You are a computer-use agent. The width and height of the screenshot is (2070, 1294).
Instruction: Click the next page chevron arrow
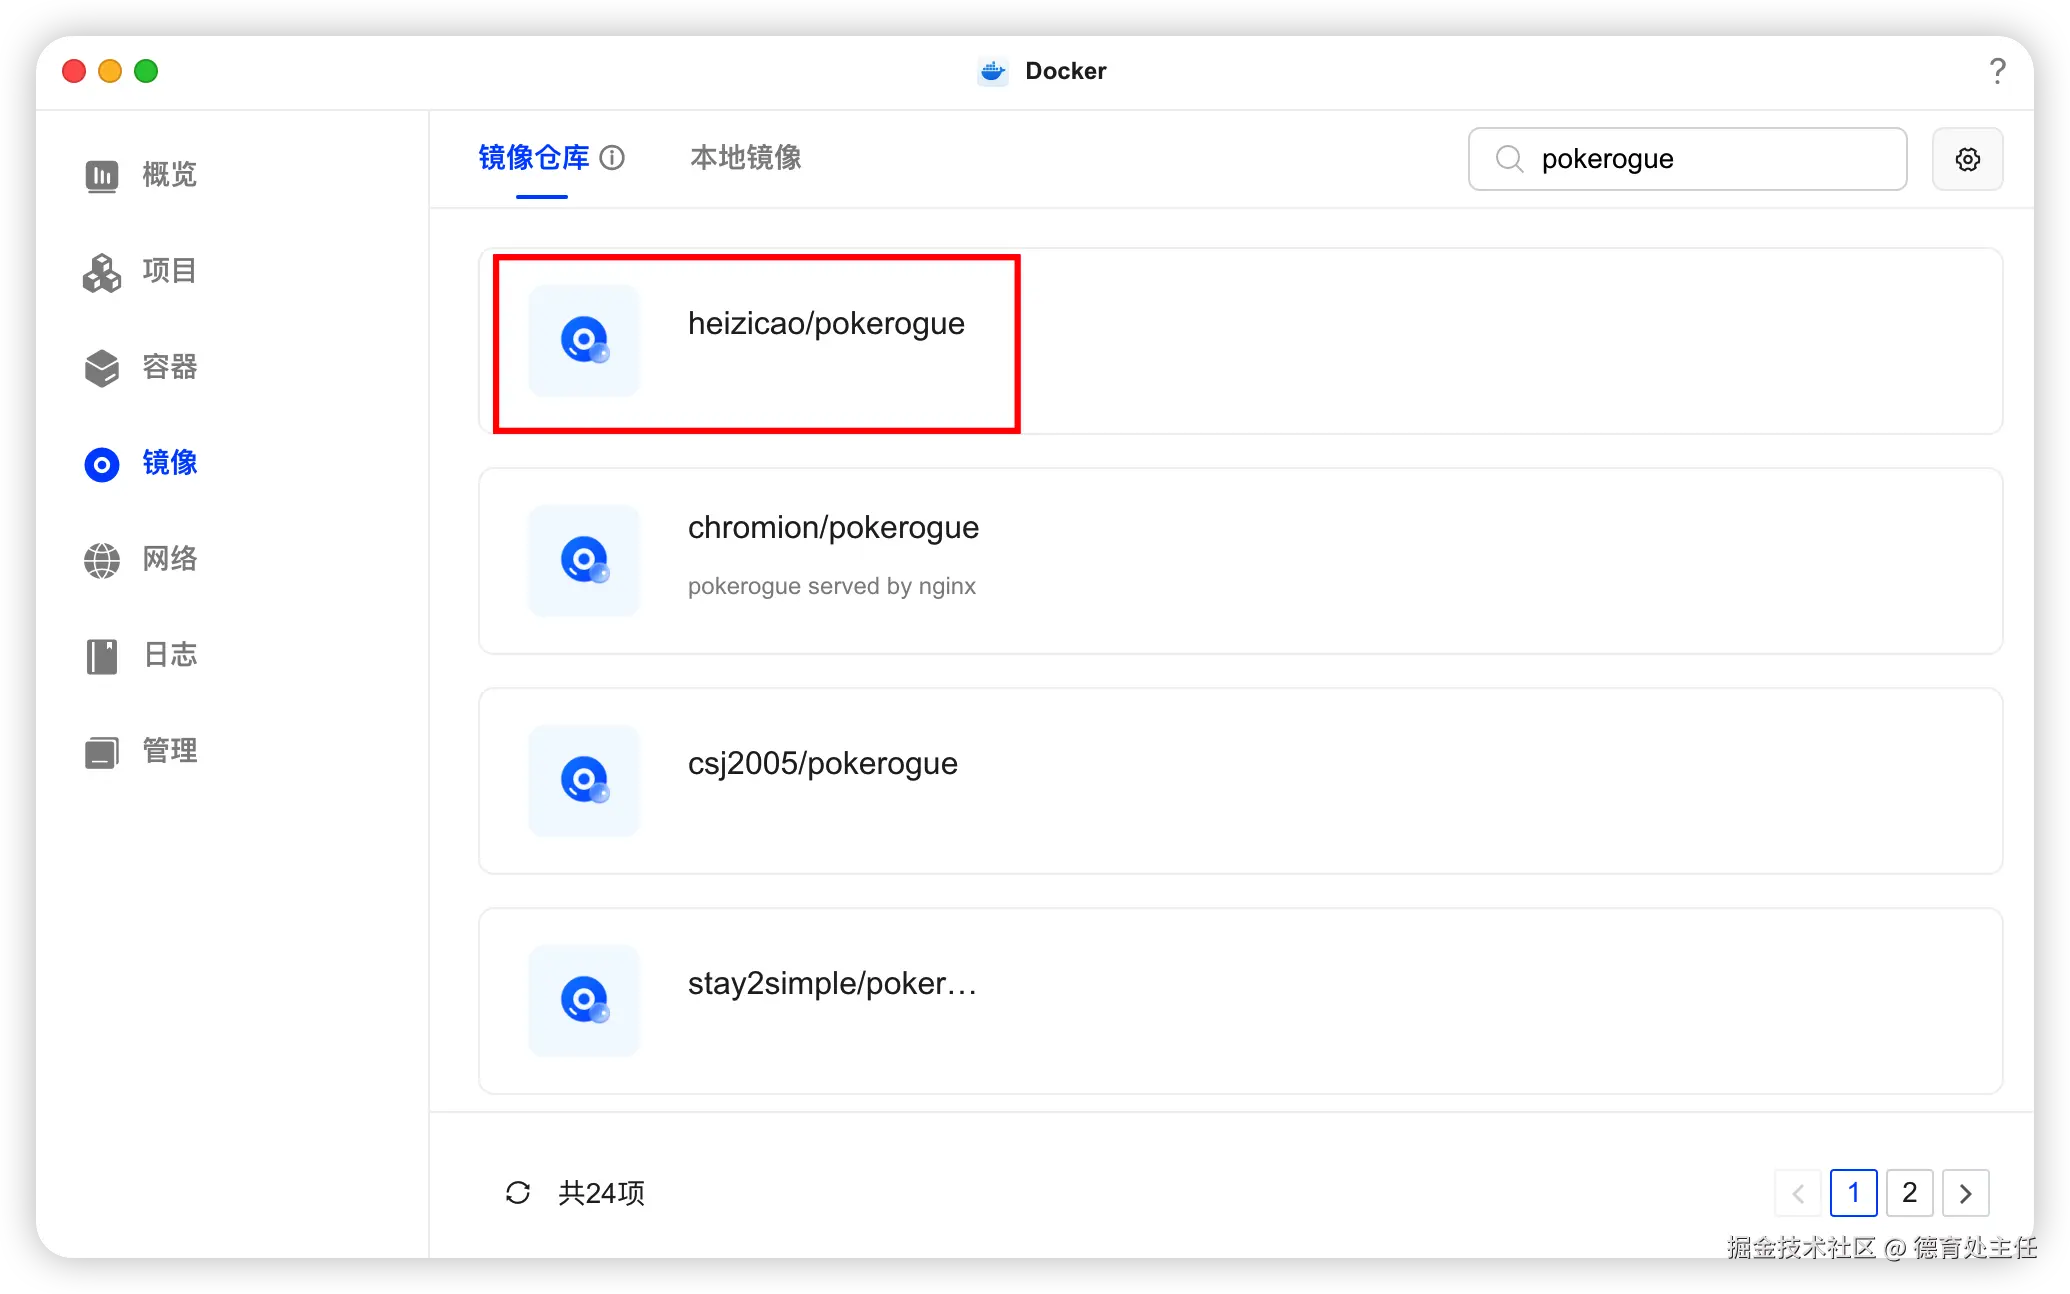point(1965,1192)
